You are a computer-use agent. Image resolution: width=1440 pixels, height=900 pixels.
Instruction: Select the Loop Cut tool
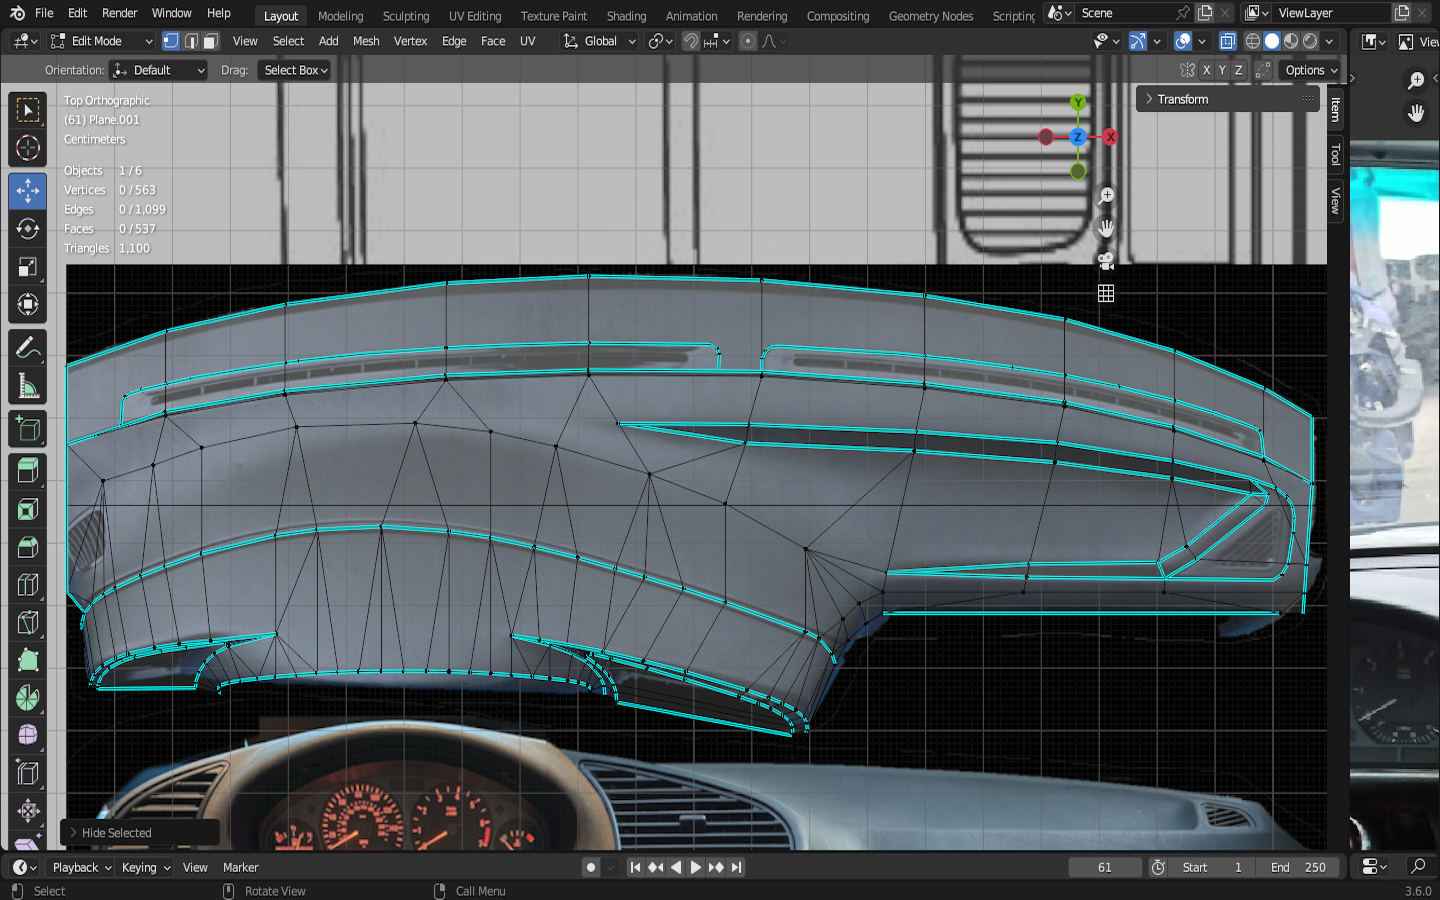point(28,585)
